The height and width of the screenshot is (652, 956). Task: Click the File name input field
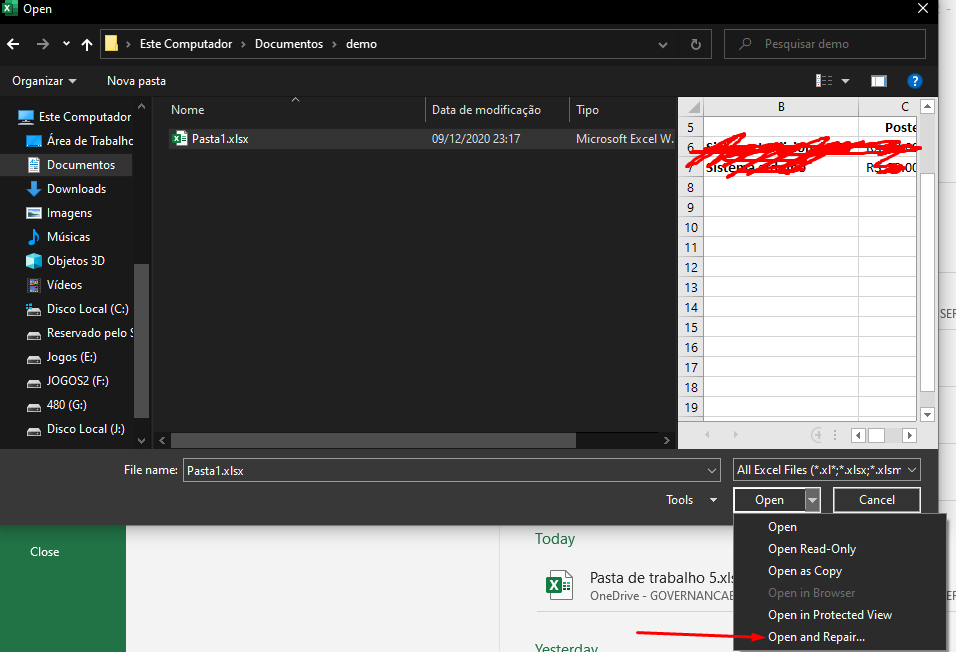[x=451, y=470]
